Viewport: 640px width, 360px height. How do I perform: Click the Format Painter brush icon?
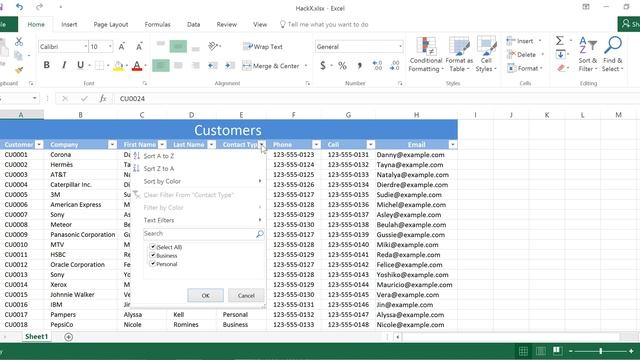[19, 70]
